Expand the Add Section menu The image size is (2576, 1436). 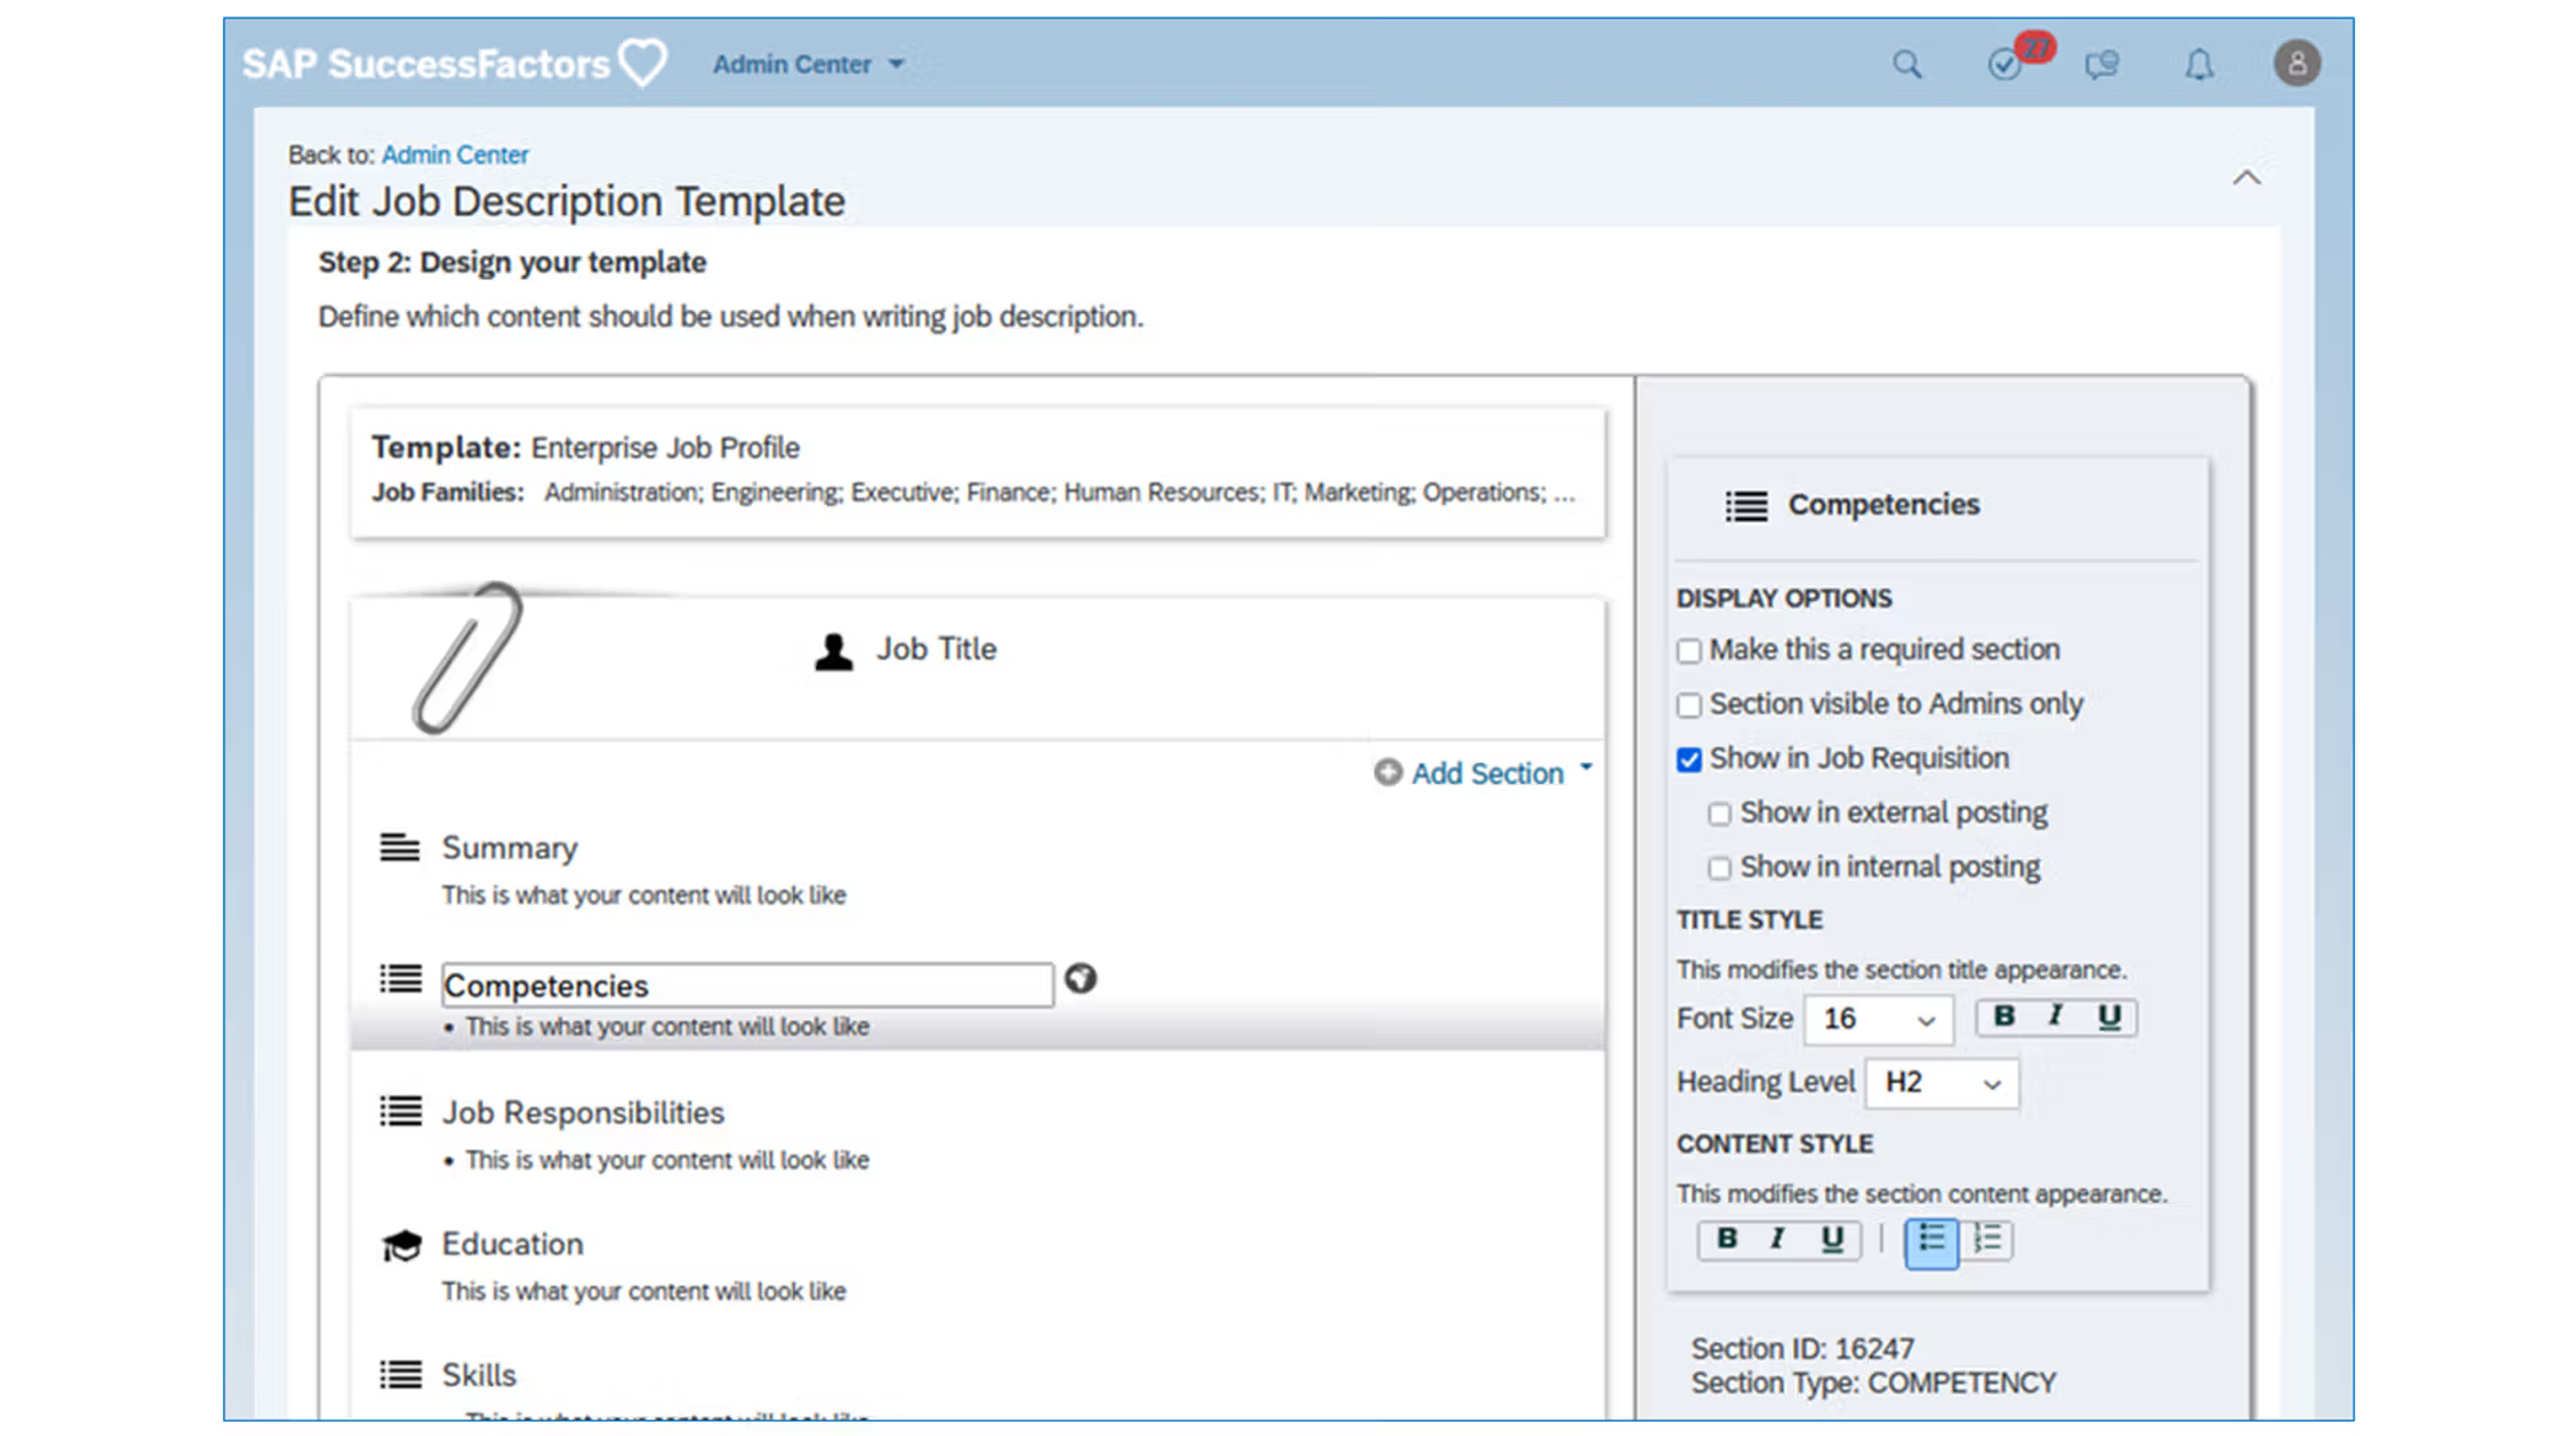pyautogui.click(x=1487, y=773)
